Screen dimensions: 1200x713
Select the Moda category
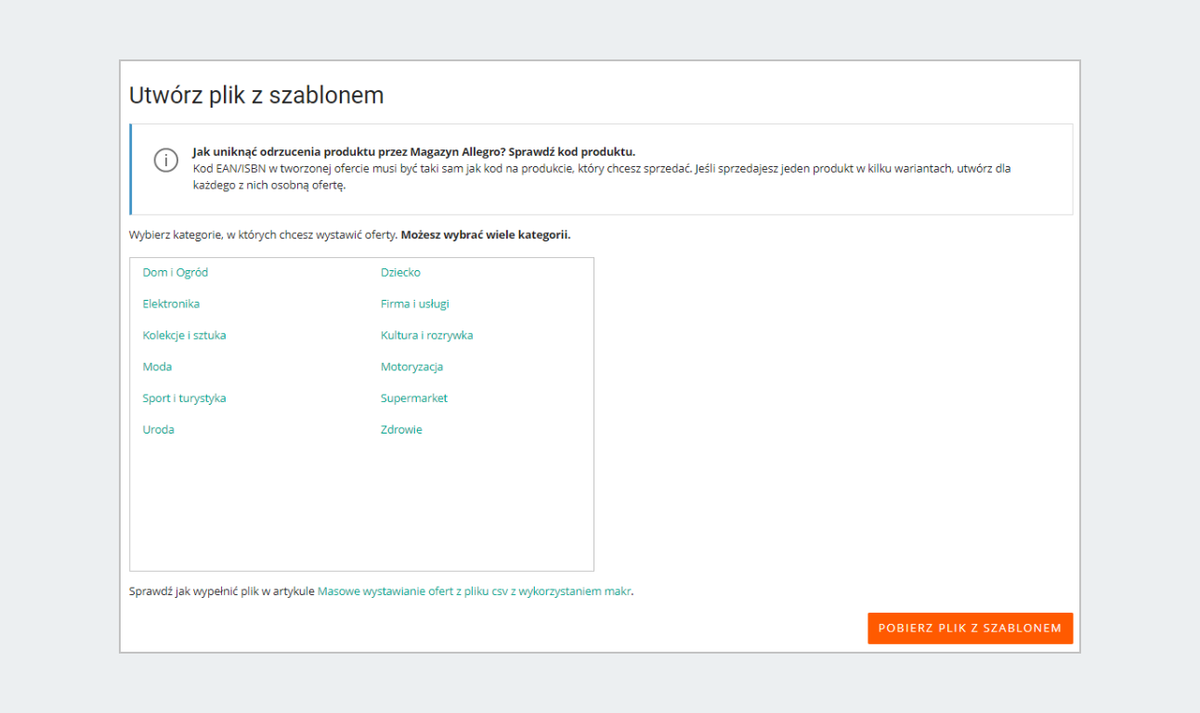[157, 367]
